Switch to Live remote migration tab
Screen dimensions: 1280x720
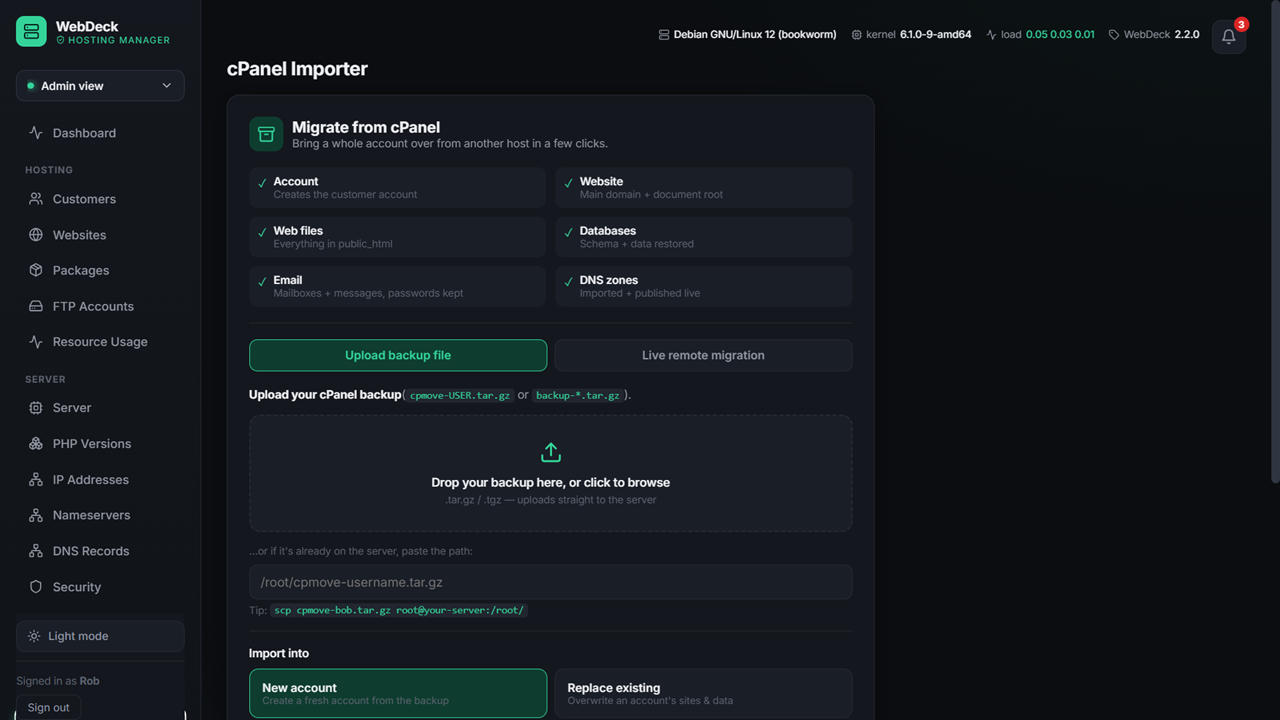click(x=703, y=355)
